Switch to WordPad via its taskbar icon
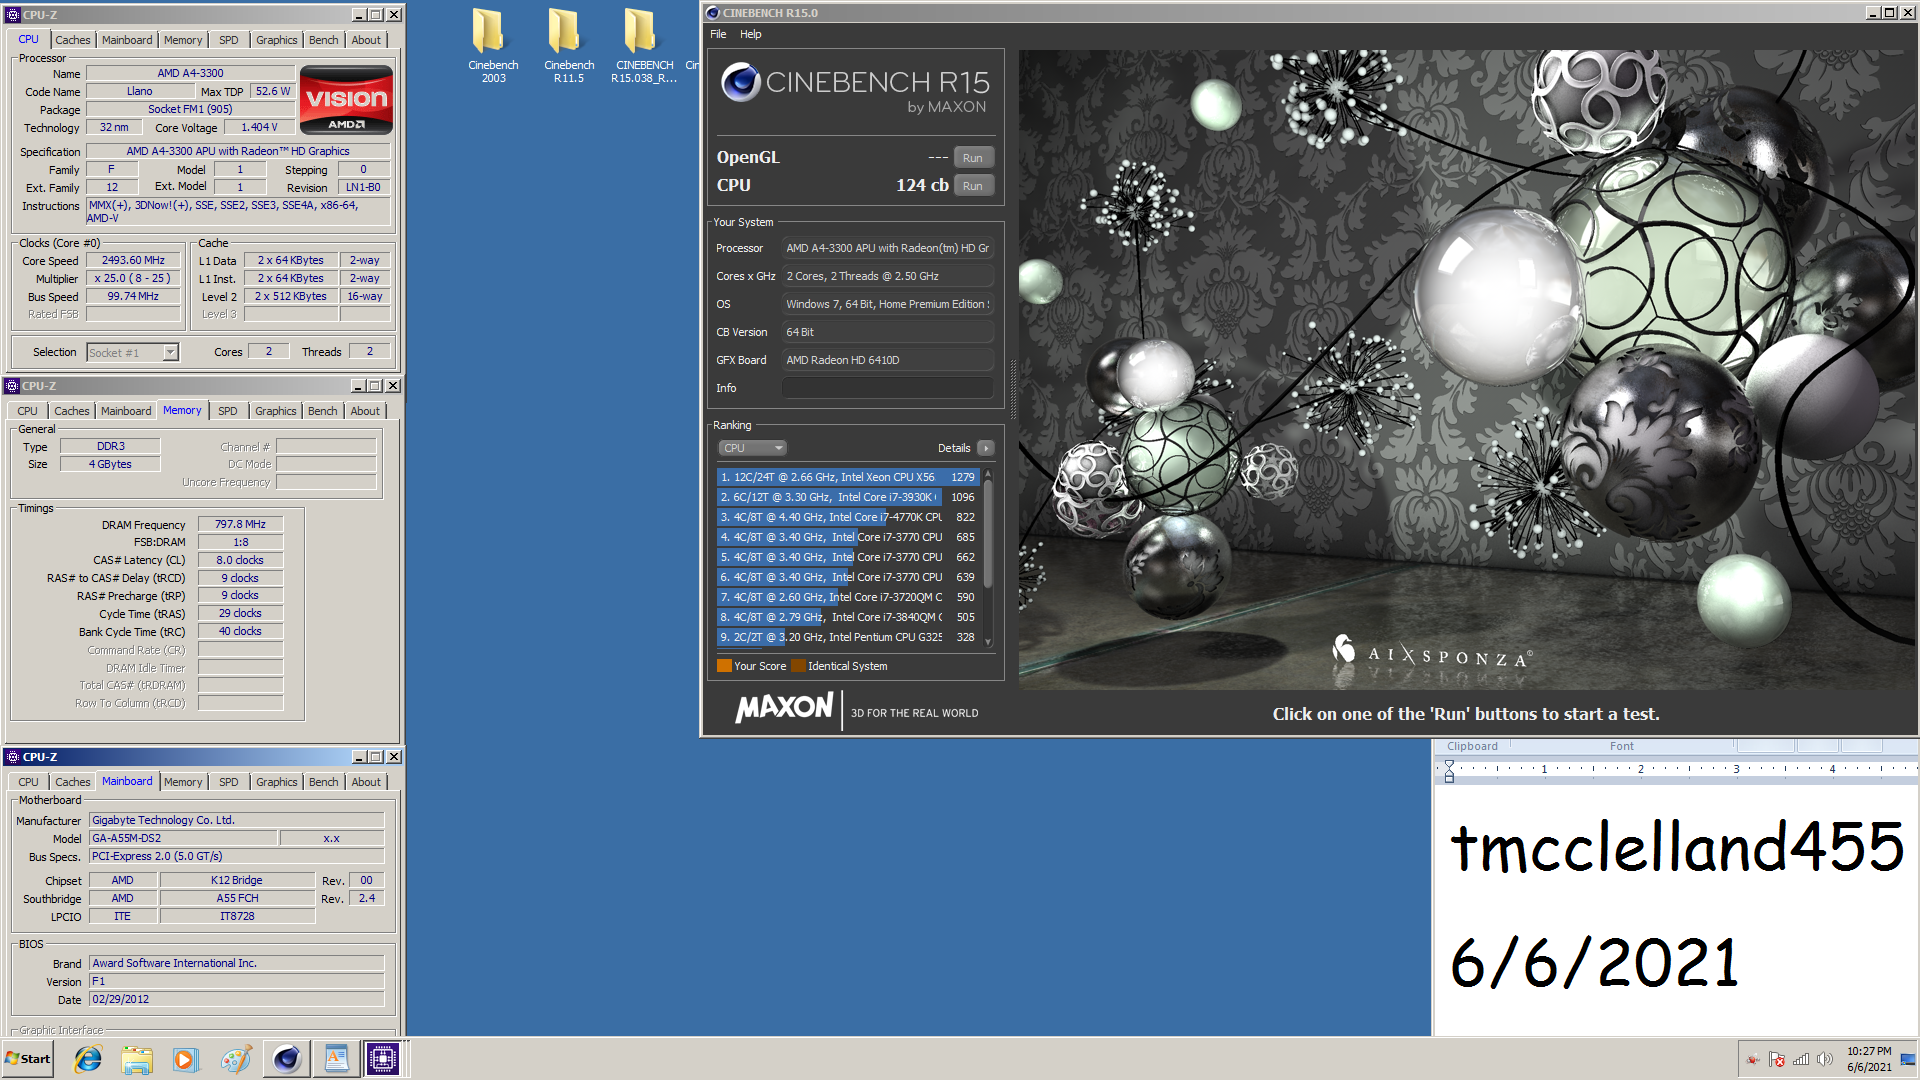The image size is (1920, 1080). pos(336,1059)
